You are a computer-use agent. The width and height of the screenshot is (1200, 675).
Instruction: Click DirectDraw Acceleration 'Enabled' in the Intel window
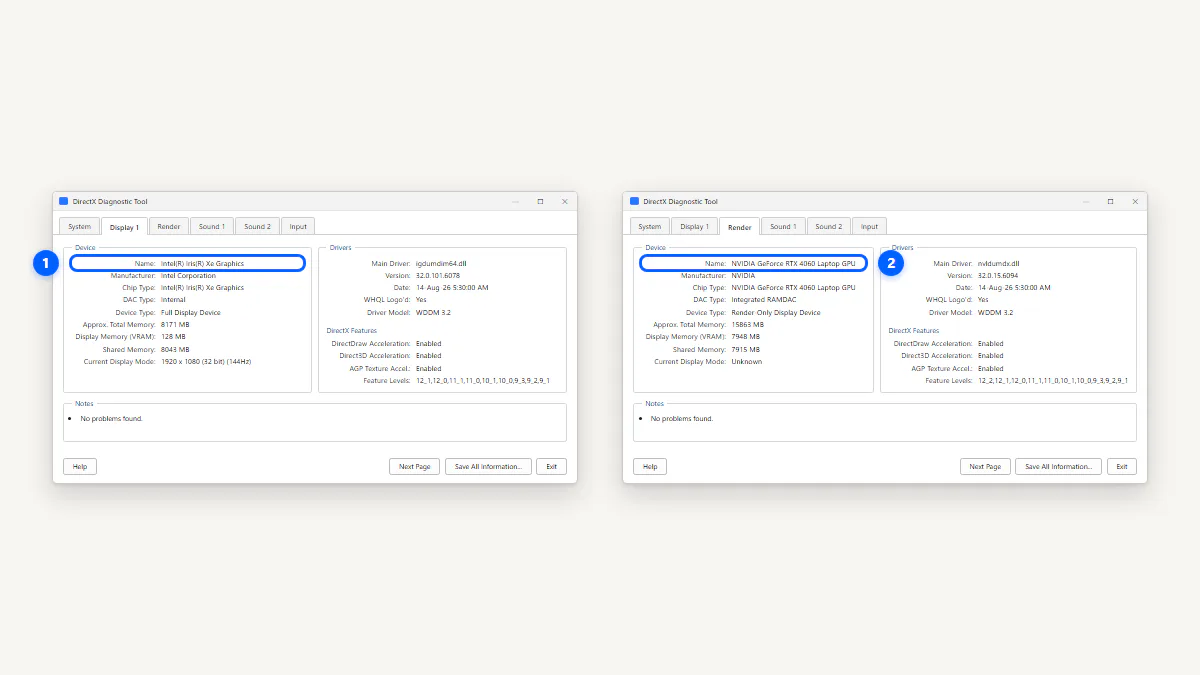click(429, 344)
